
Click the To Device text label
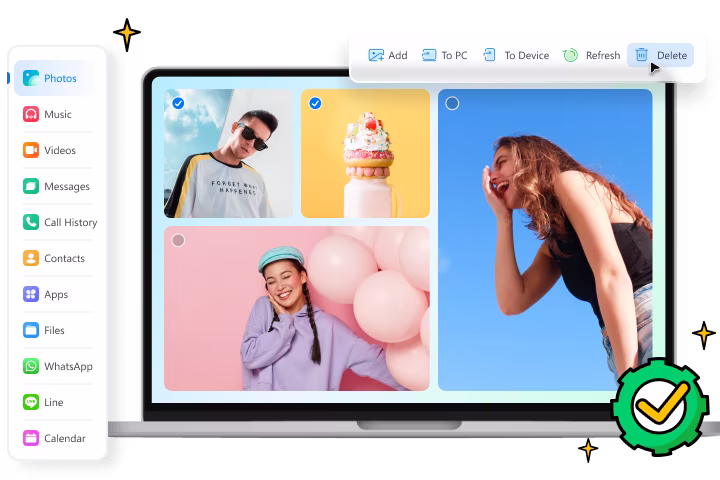pos(527,56)
